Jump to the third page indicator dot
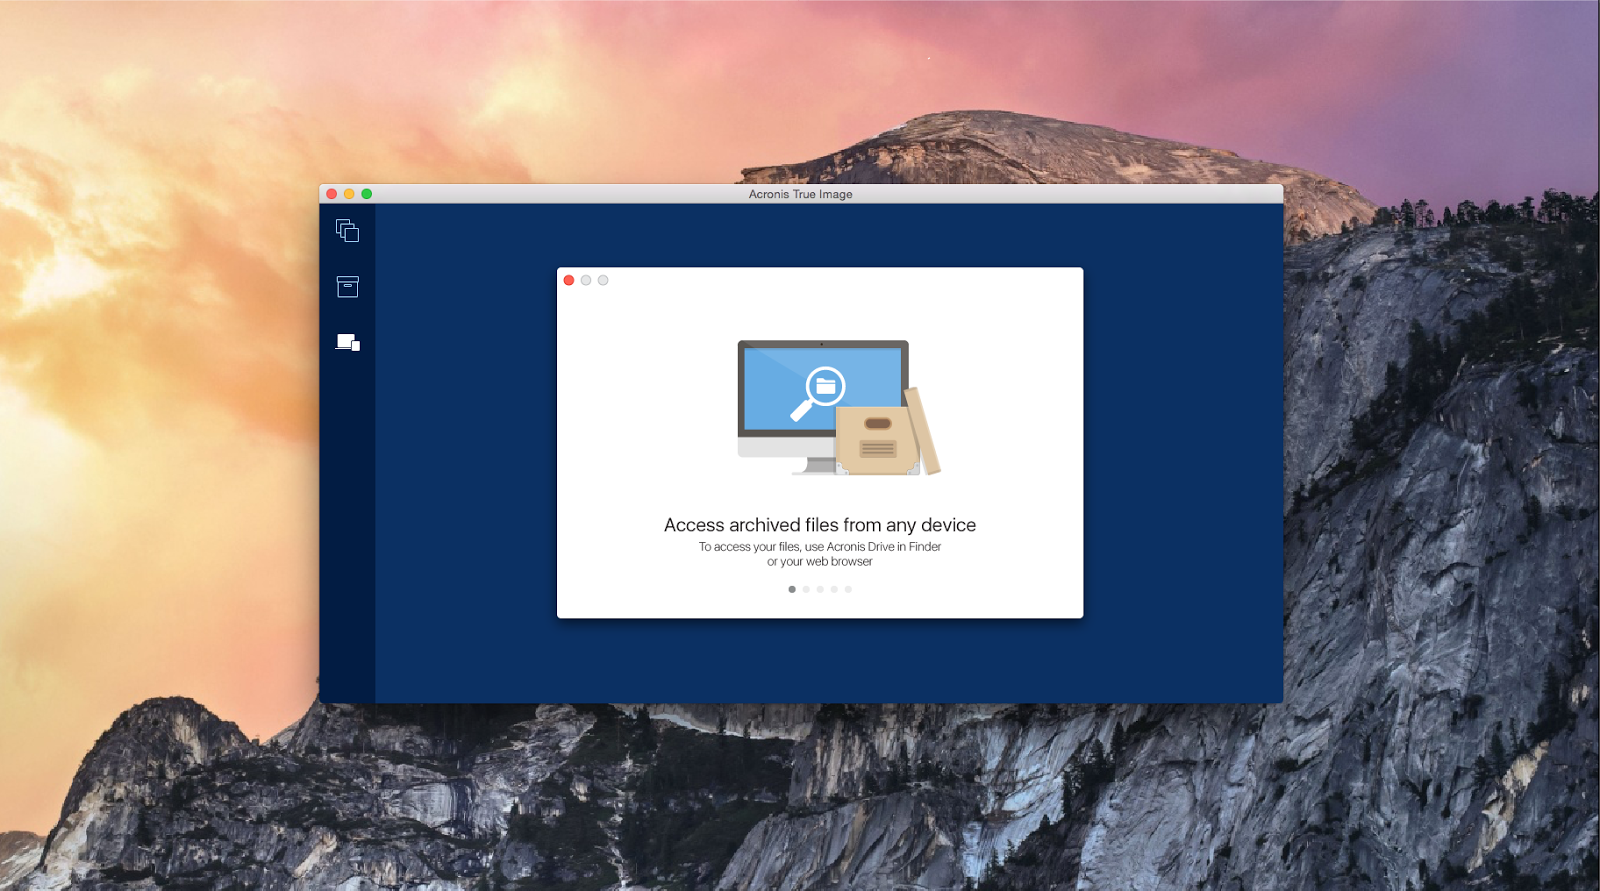The height and width of the screenshot is (891, 1600). [x=820, y=589]
